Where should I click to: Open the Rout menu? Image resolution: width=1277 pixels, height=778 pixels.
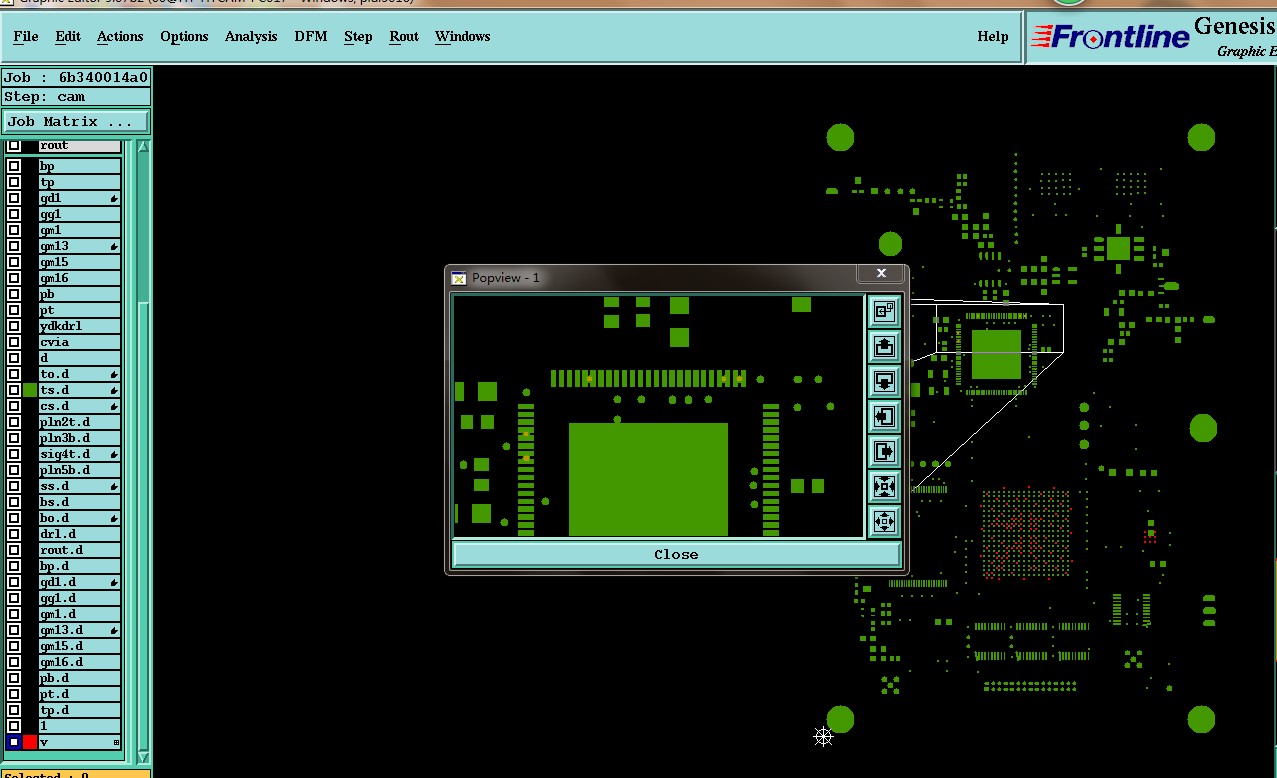point(404,36)
